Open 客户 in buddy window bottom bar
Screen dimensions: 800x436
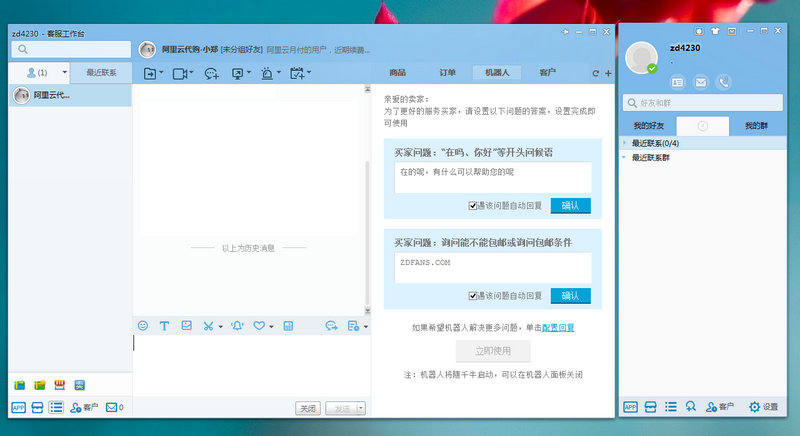(719, 406)
